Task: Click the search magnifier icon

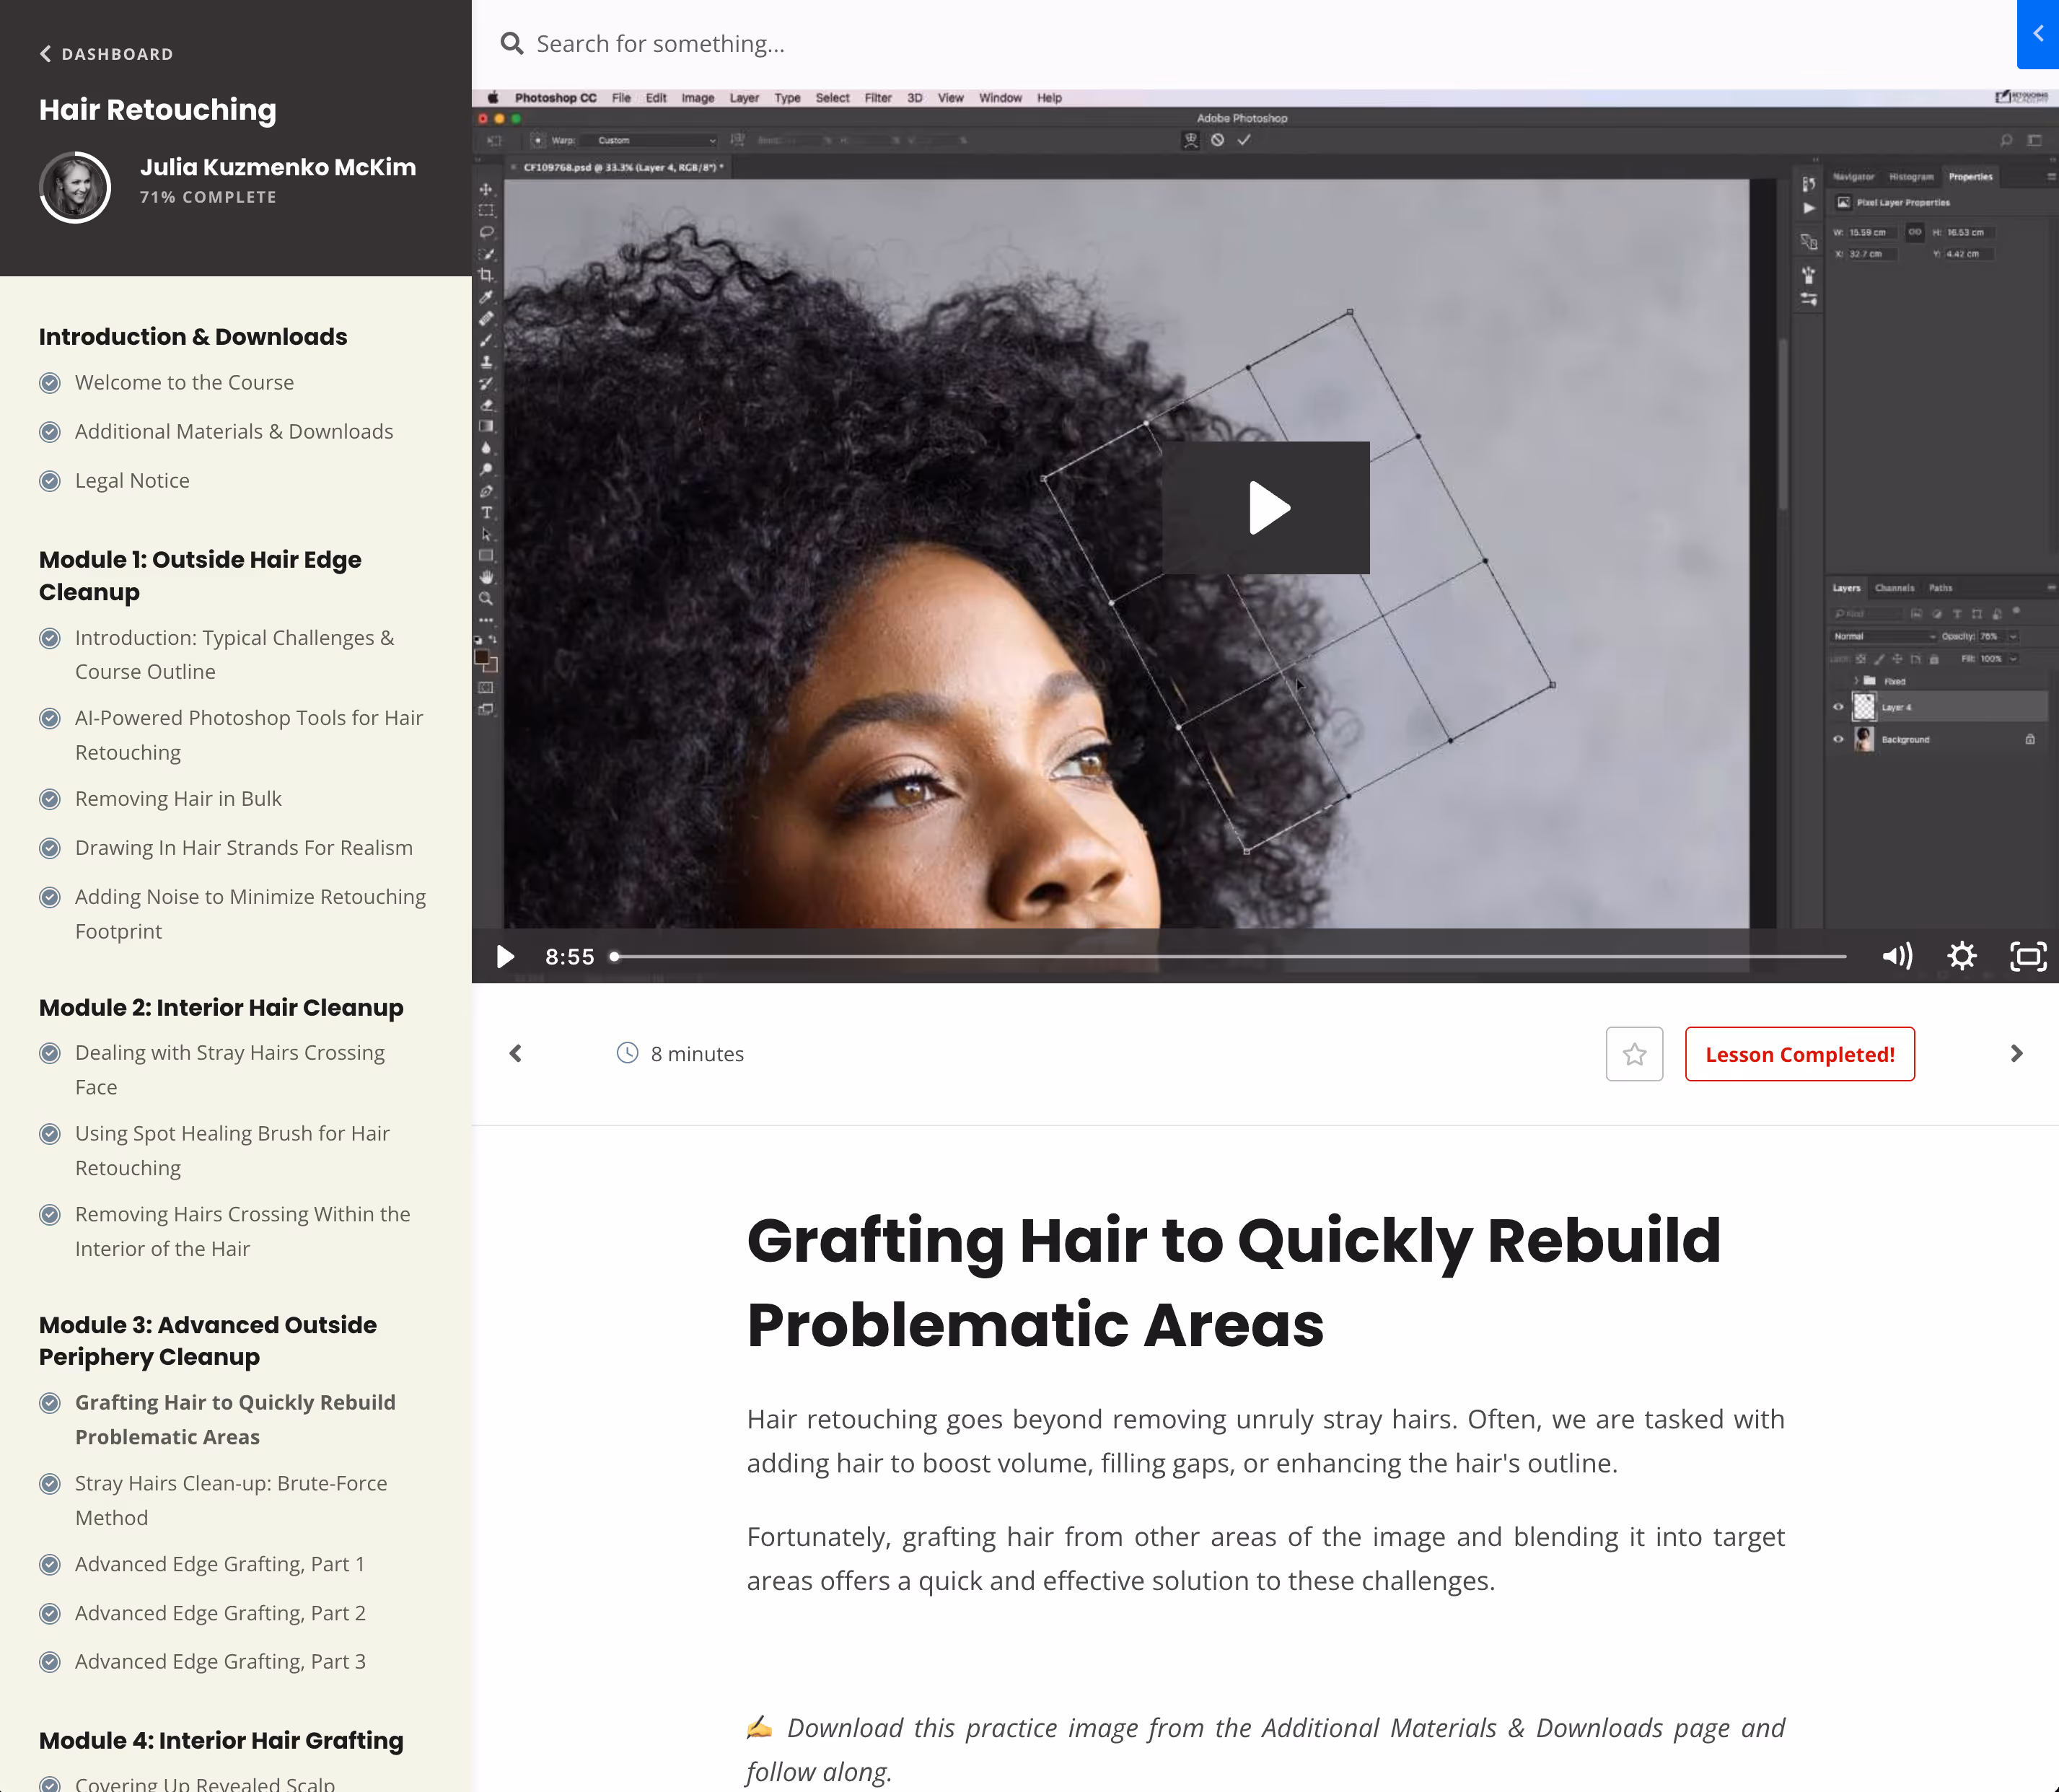Action: (512, 44)
